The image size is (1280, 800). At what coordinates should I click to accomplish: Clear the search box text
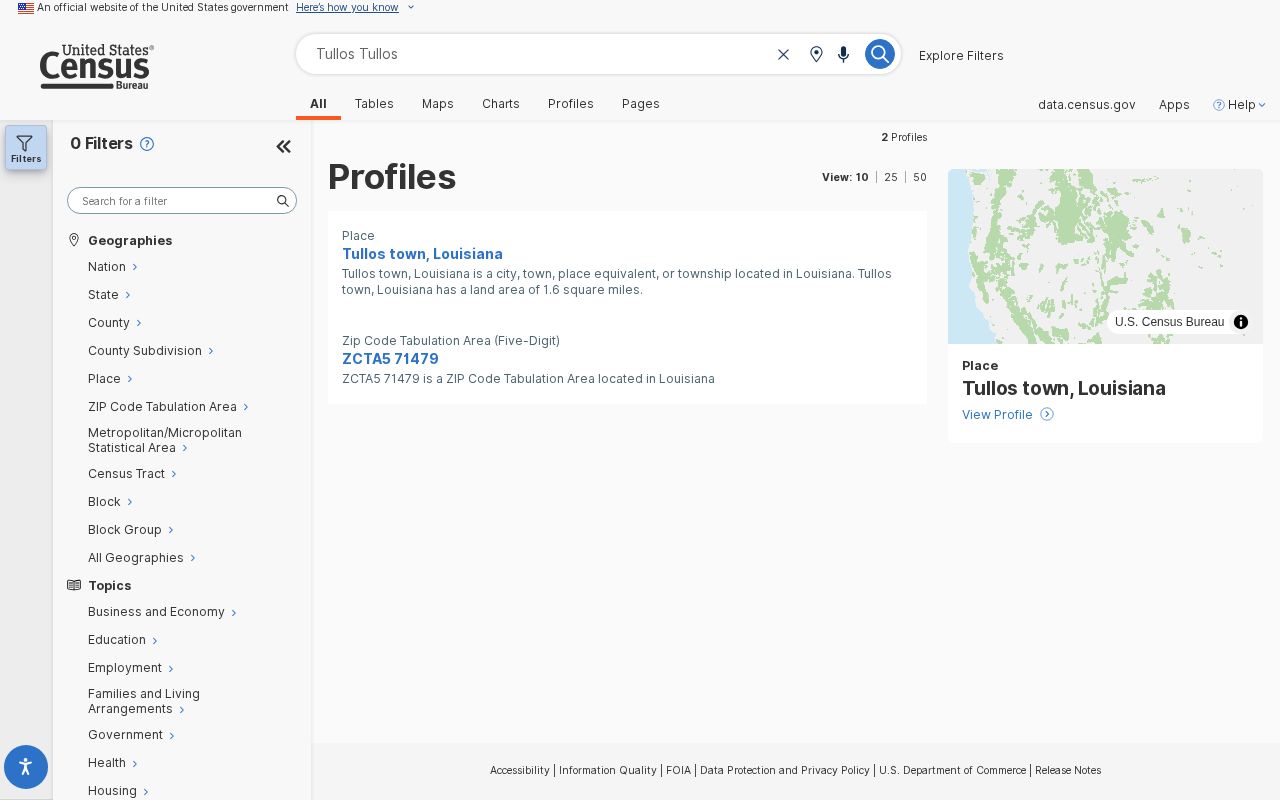(784, 55)
